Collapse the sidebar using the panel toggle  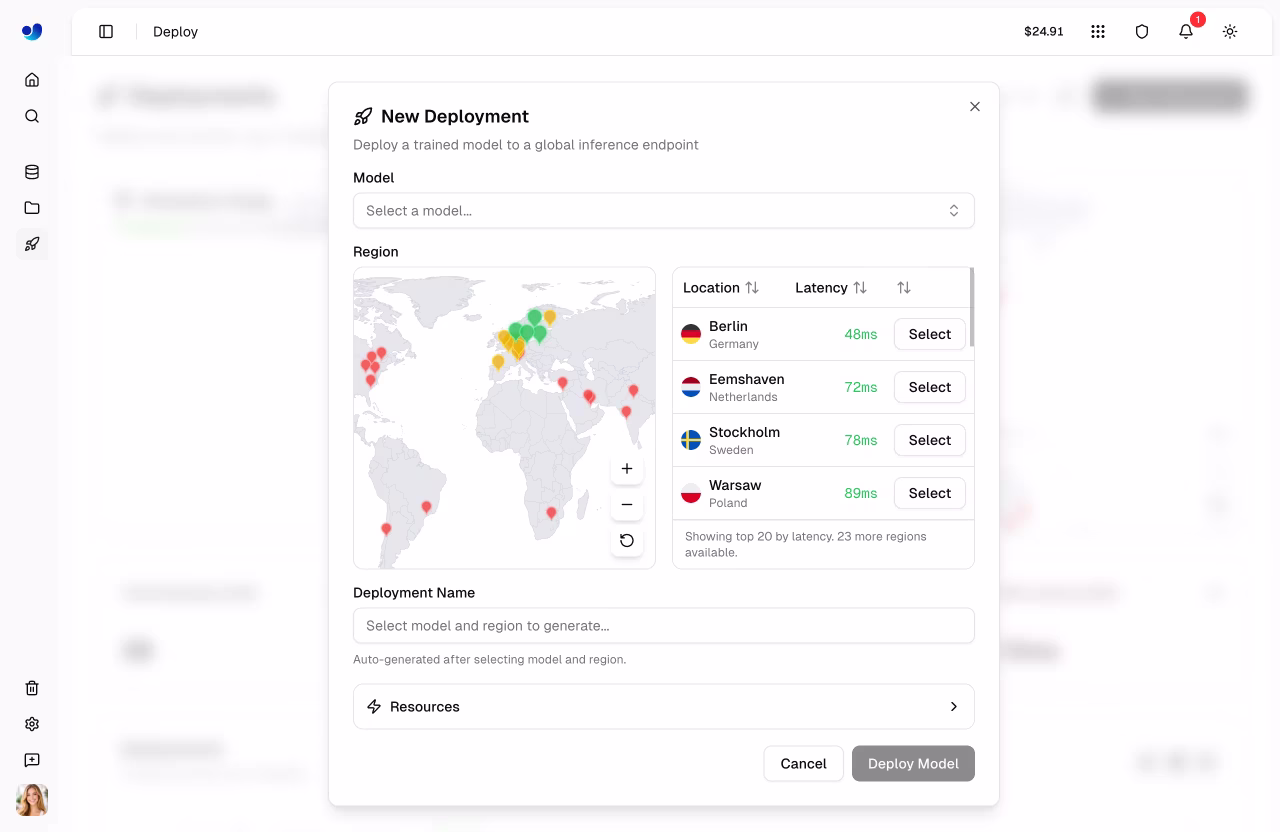coord(106,31)
